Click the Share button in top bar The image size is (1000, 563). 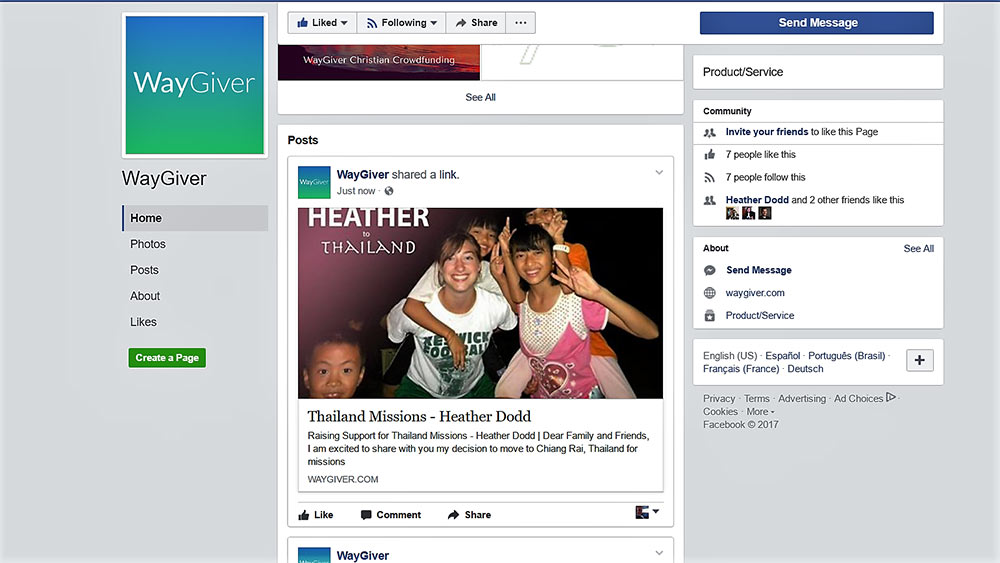(476, 23)
